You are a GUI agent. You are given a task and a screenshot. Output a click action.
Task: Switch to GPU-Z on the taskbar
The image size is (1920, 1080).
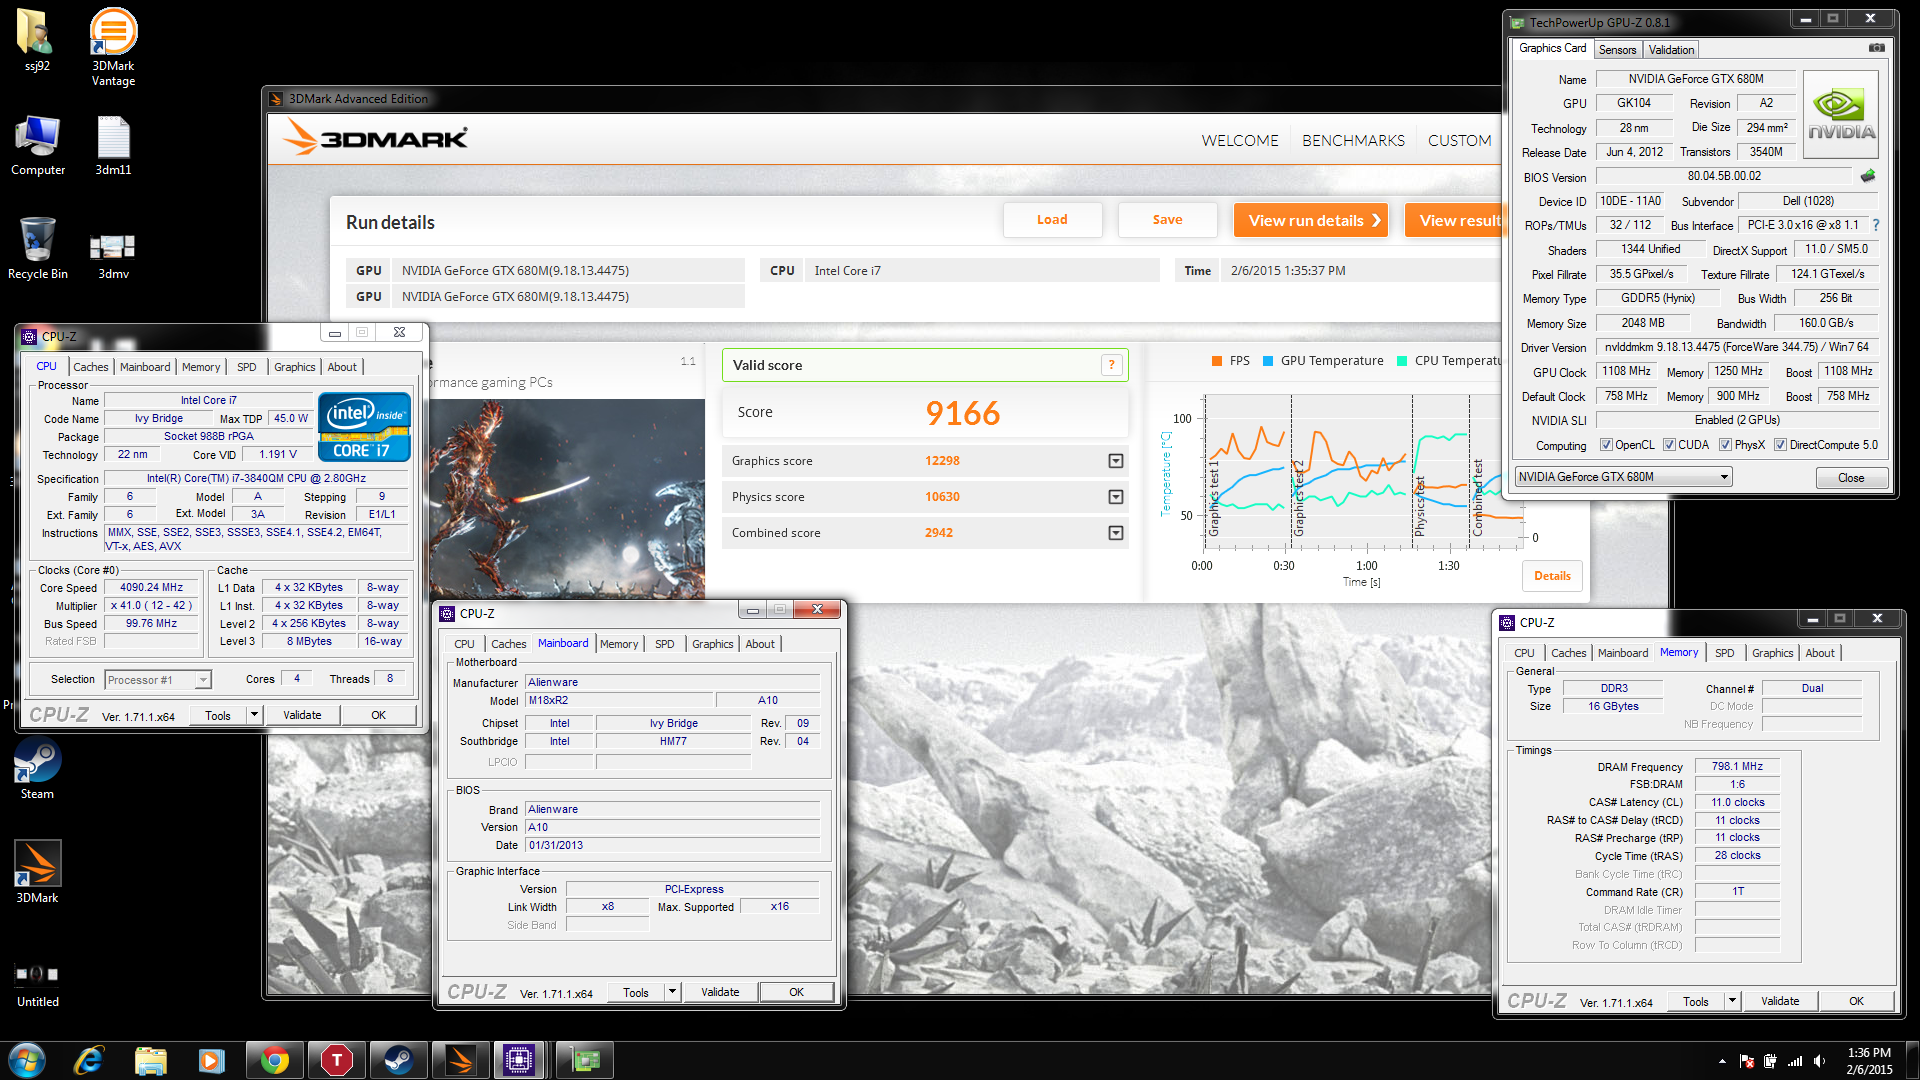coord(584,1060)
